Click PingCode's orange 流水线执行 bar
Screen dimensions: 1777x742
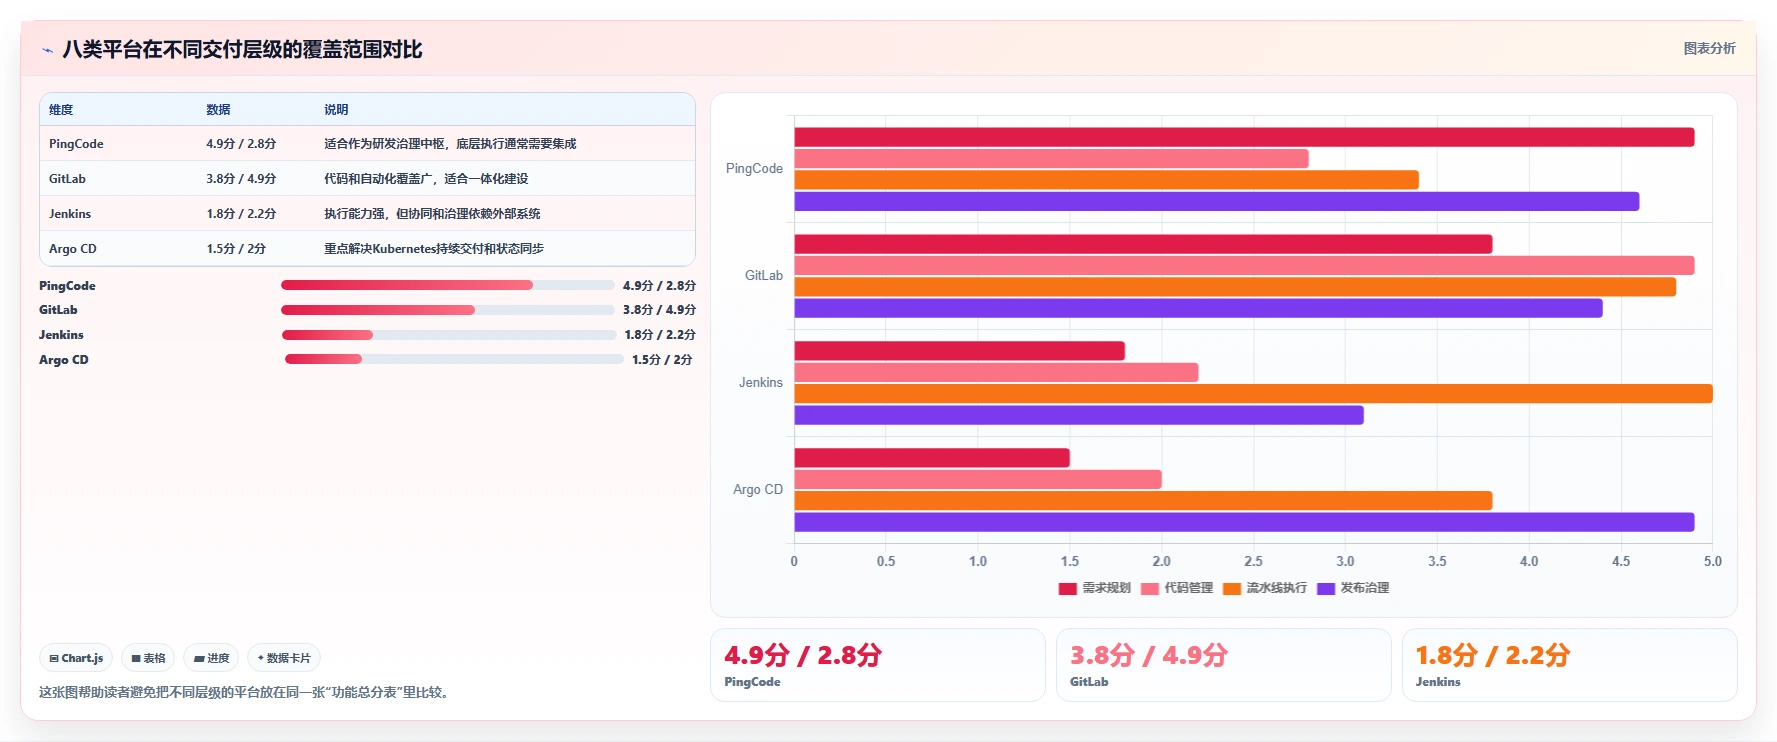[x=1107, y=180]
